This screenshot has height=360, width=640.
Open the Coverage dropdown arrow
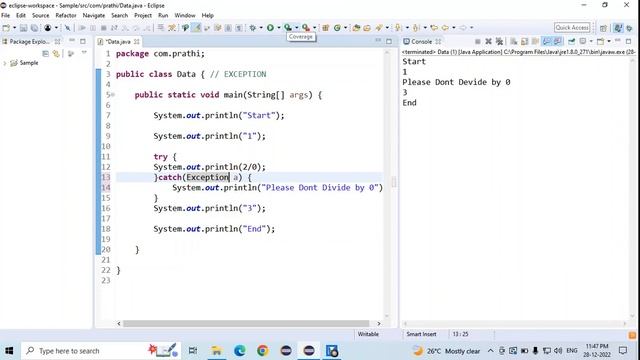(x=297, y=28)
